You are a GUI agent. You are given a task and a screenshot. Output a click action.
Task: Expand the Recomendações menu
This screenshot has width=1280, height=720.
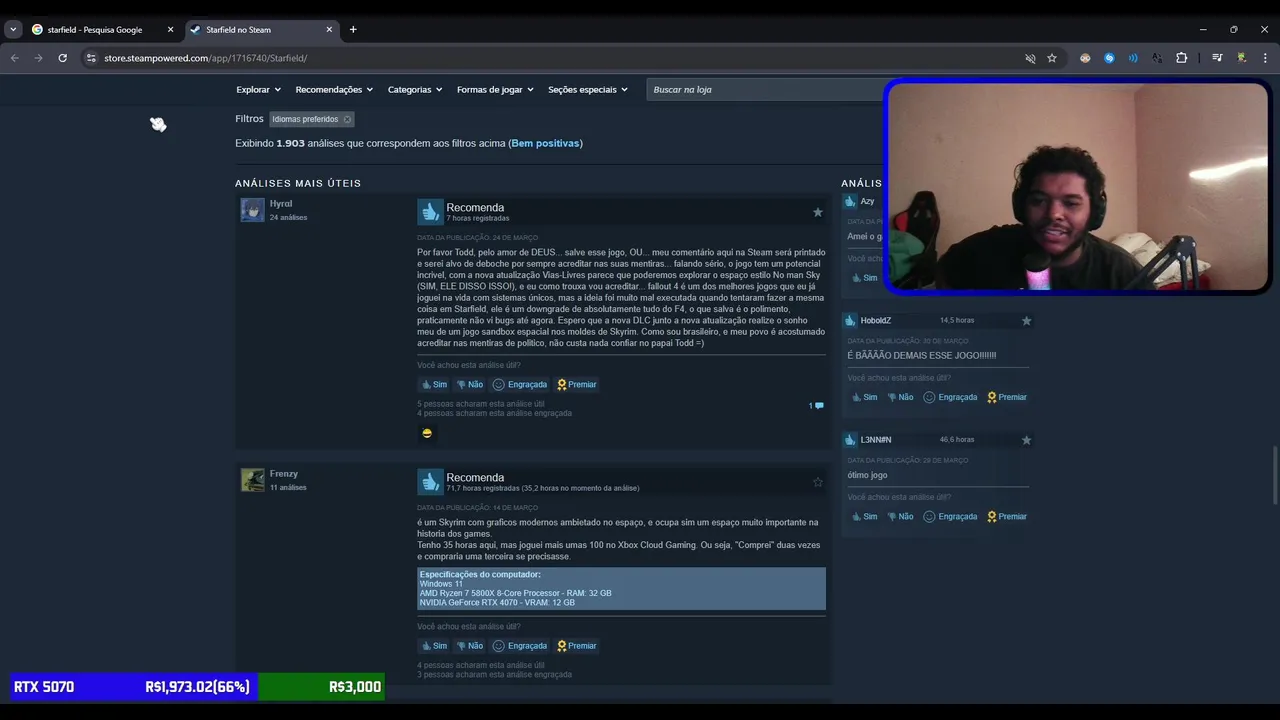334,90
